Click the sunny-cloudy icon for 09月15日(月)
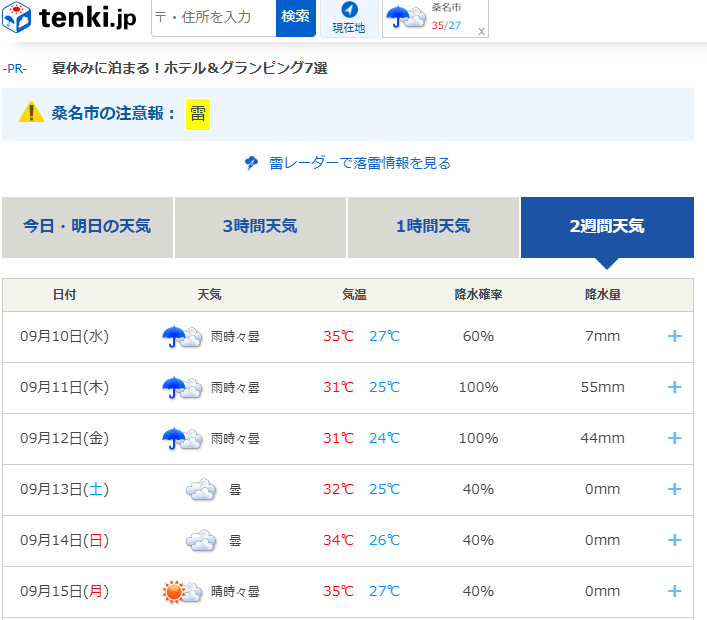 coord(182,592)
